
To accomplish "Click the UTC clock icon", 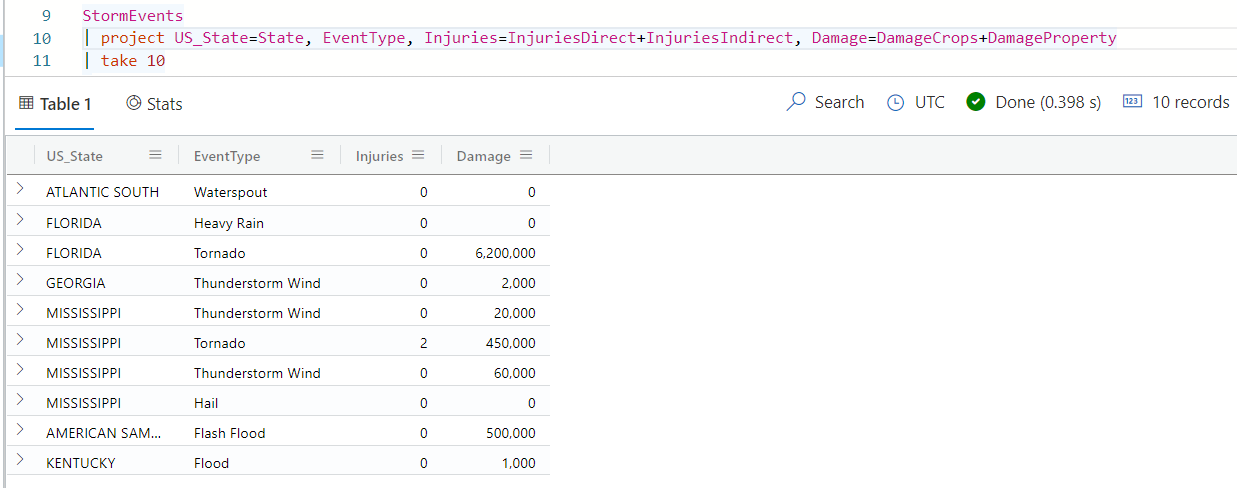I will [896, 102].
